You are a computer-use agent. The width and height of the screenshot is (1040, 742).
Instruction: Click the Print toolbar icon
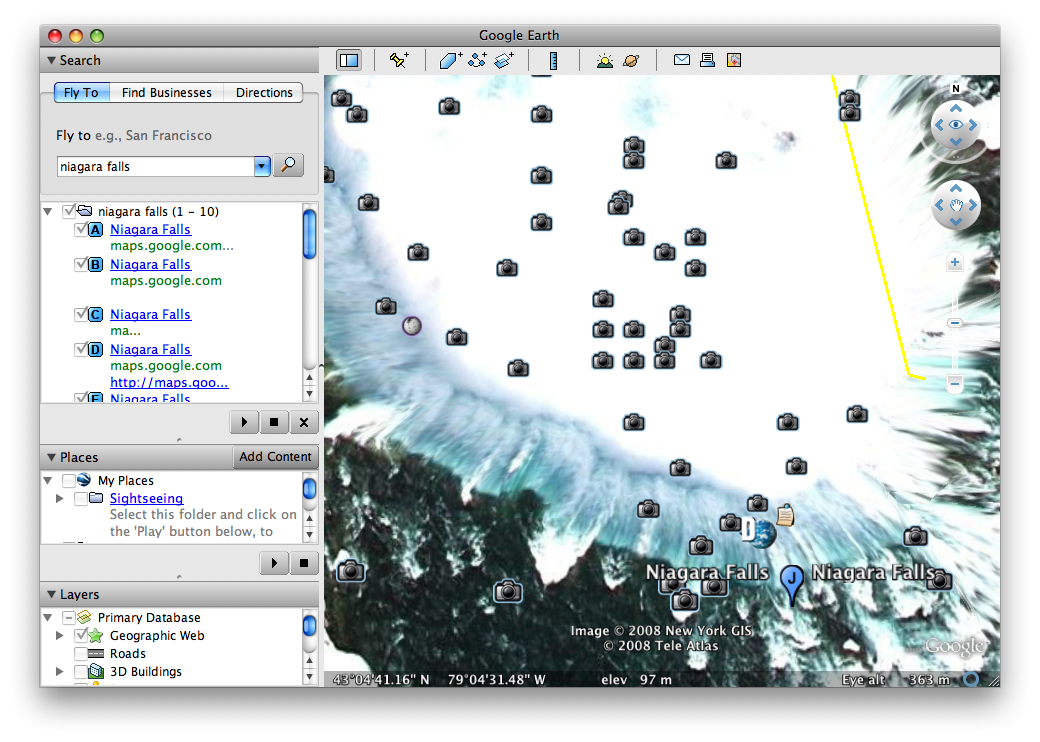tap(708, 60)
